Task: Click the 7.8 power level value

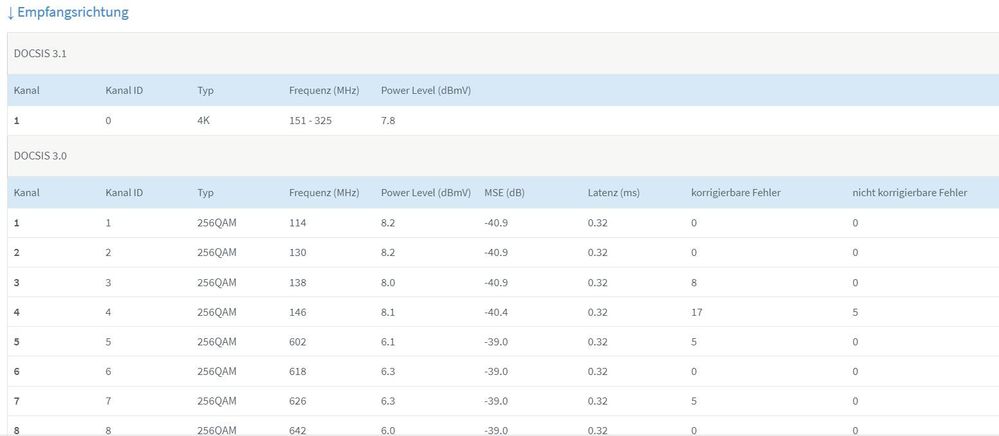Action: (x=390, y=121)
